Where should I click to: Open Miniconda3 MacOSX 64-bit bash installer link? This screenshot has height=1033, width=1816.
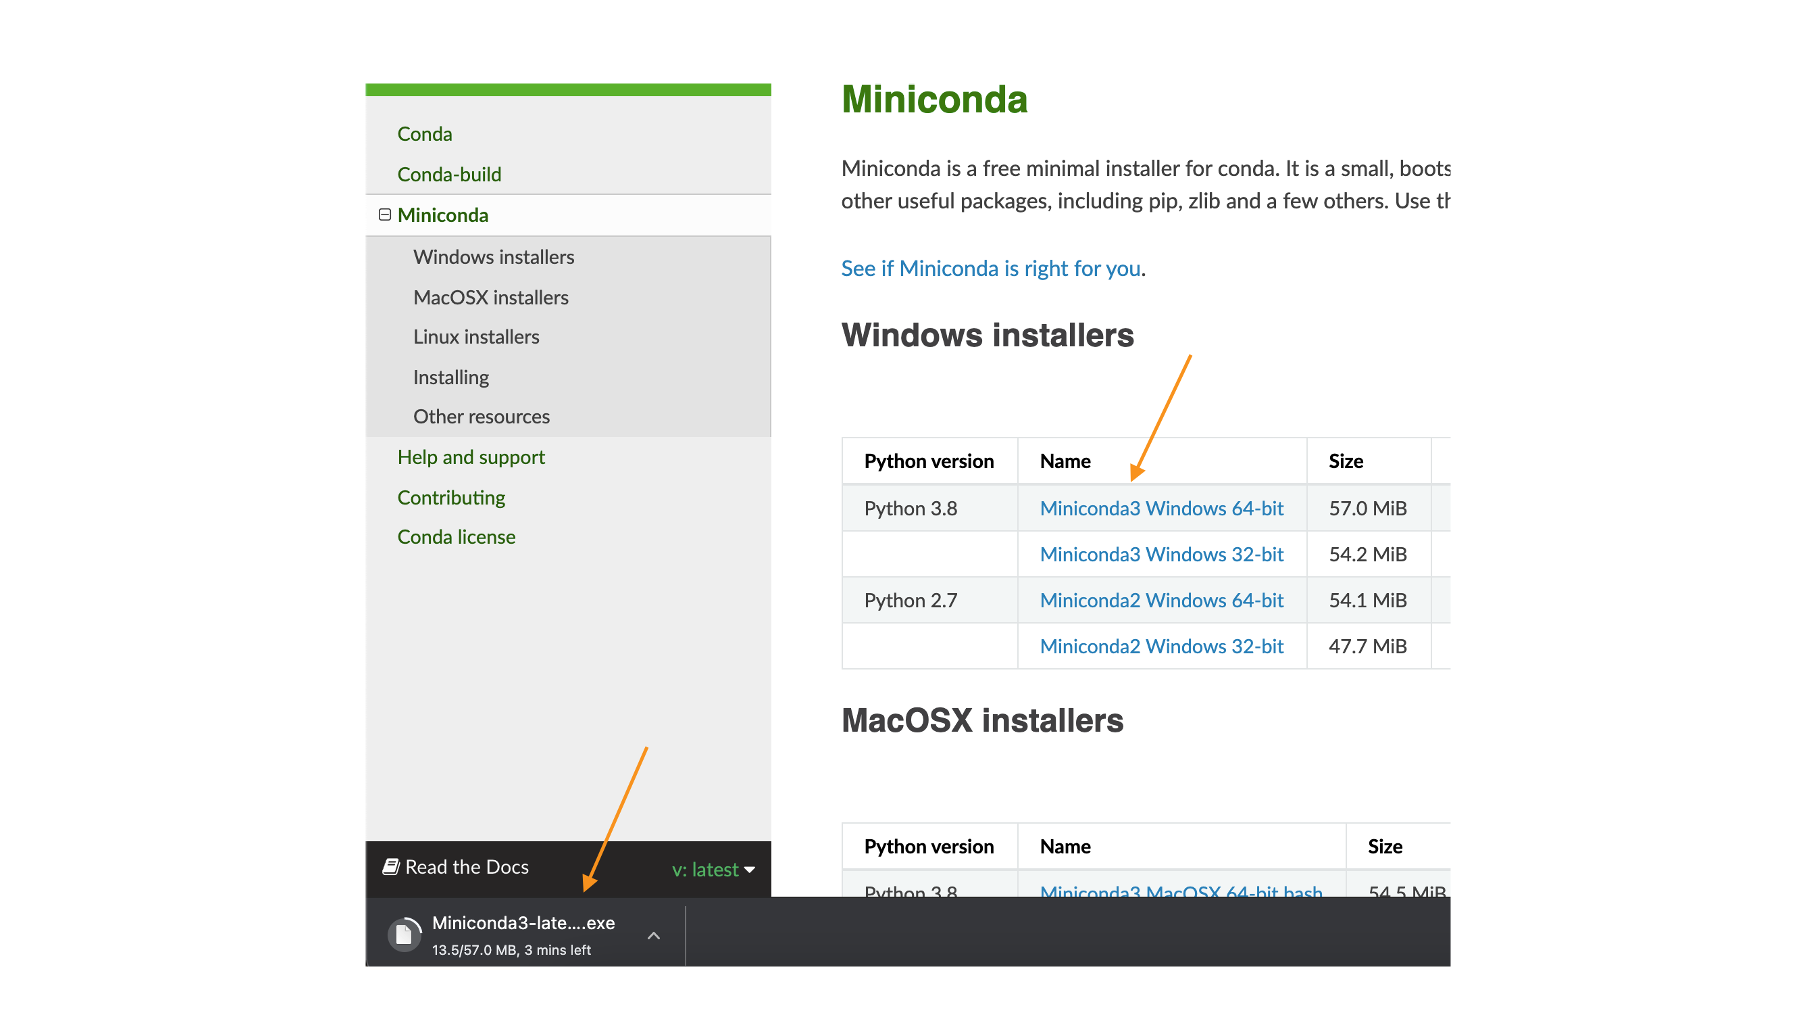coord(1180,892)
